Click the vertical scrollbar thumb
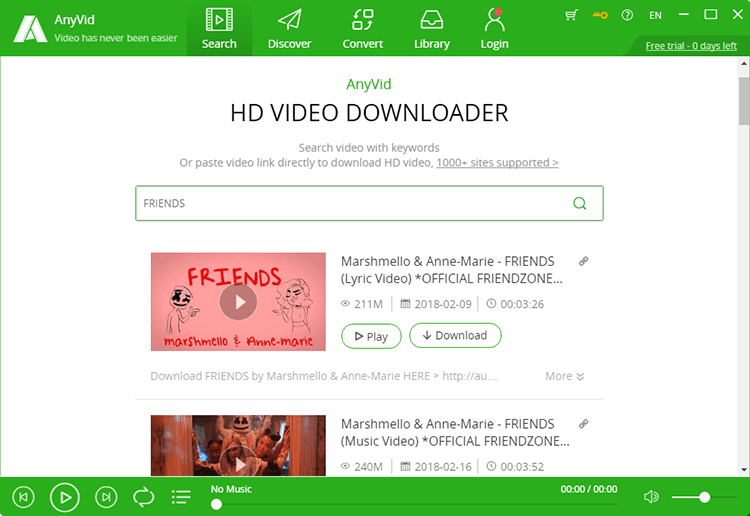 coord(744,101)
